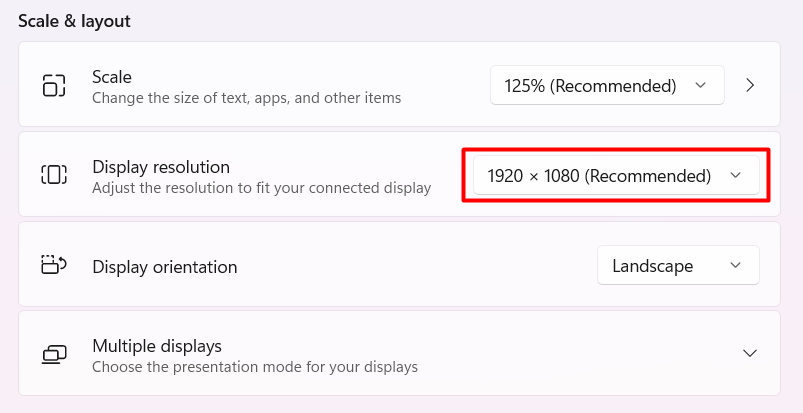Image resolution: width=803 pixels, height=413 pixels.
Task: Click the Display resolution label
Action: click(x=161, y=166)
